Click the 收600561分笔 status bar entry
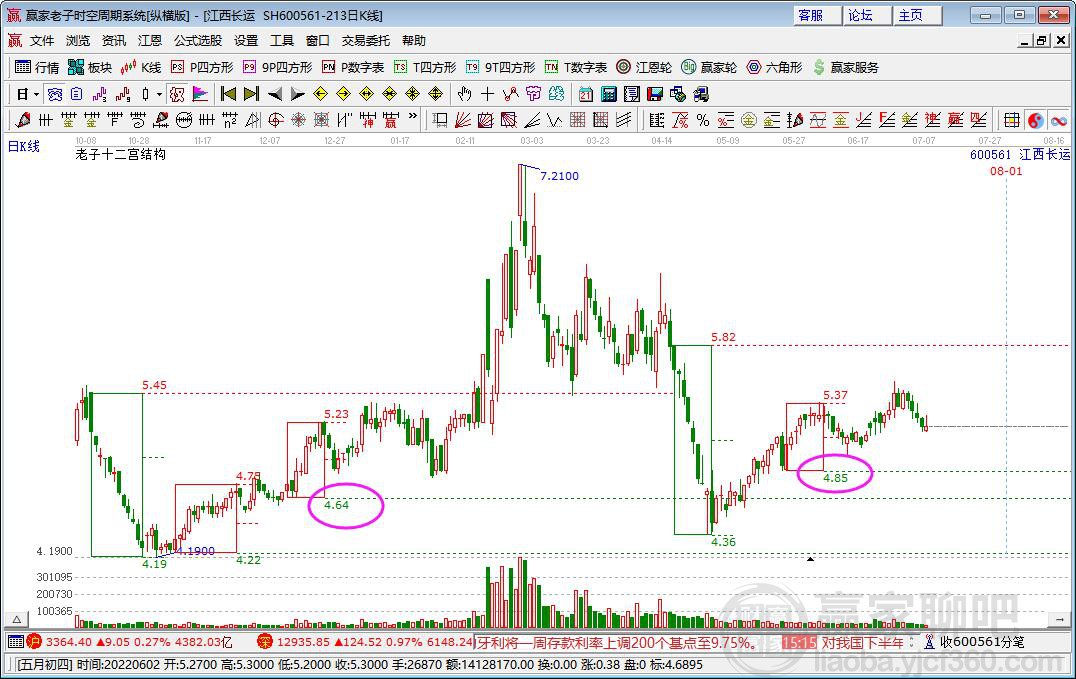The width and height of the screenshot is (1076, 679). [x=975, y=642]
